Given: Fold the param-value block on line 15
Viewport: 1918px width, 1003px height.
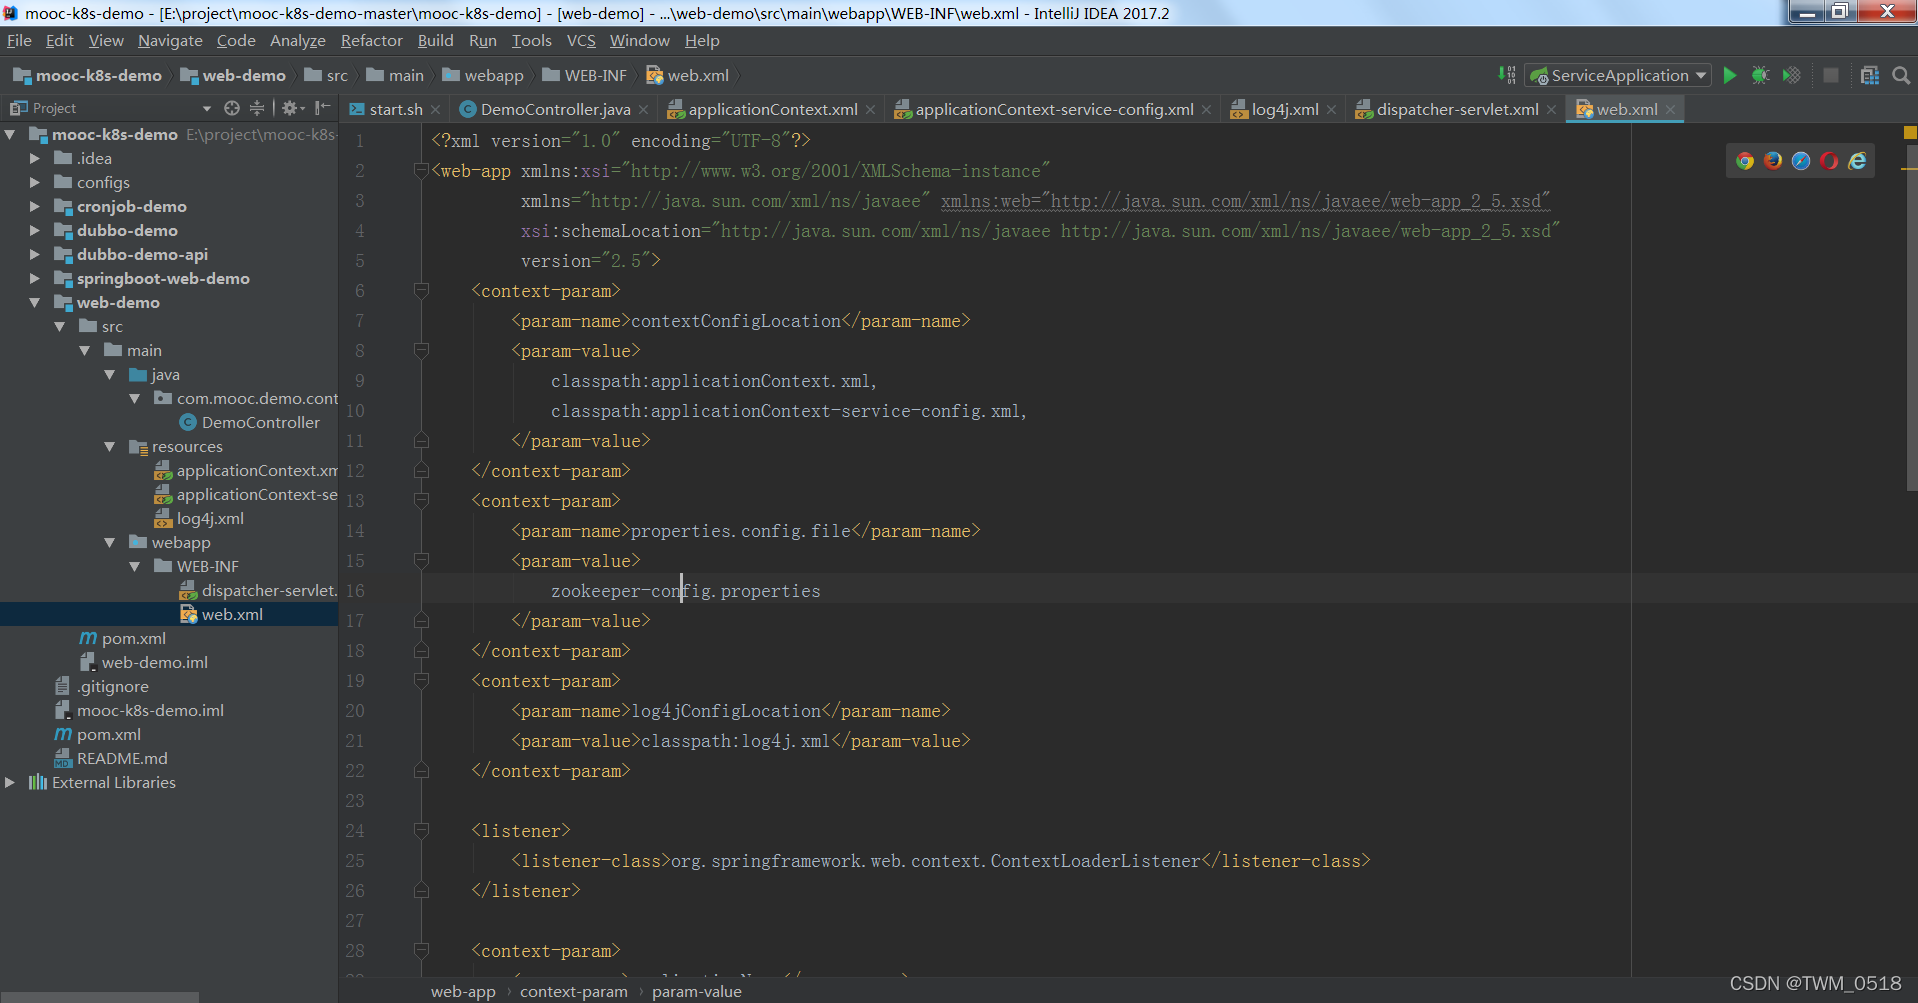Looking at the screenshot, I should [x=421, y=561].
